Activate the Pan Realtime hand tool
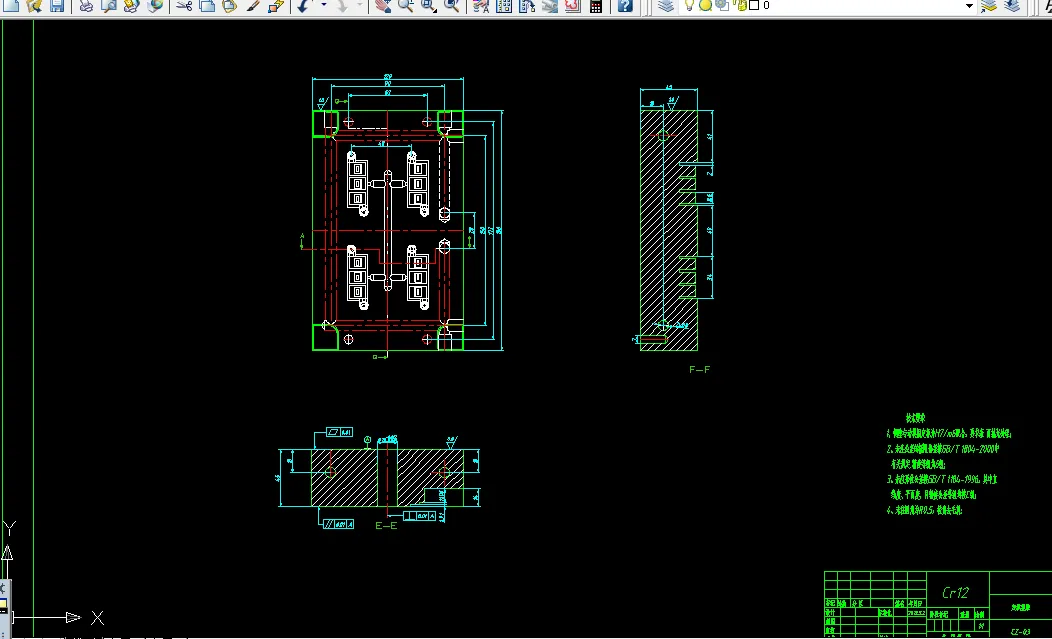Screen dimensions: 1052x639 383,6
